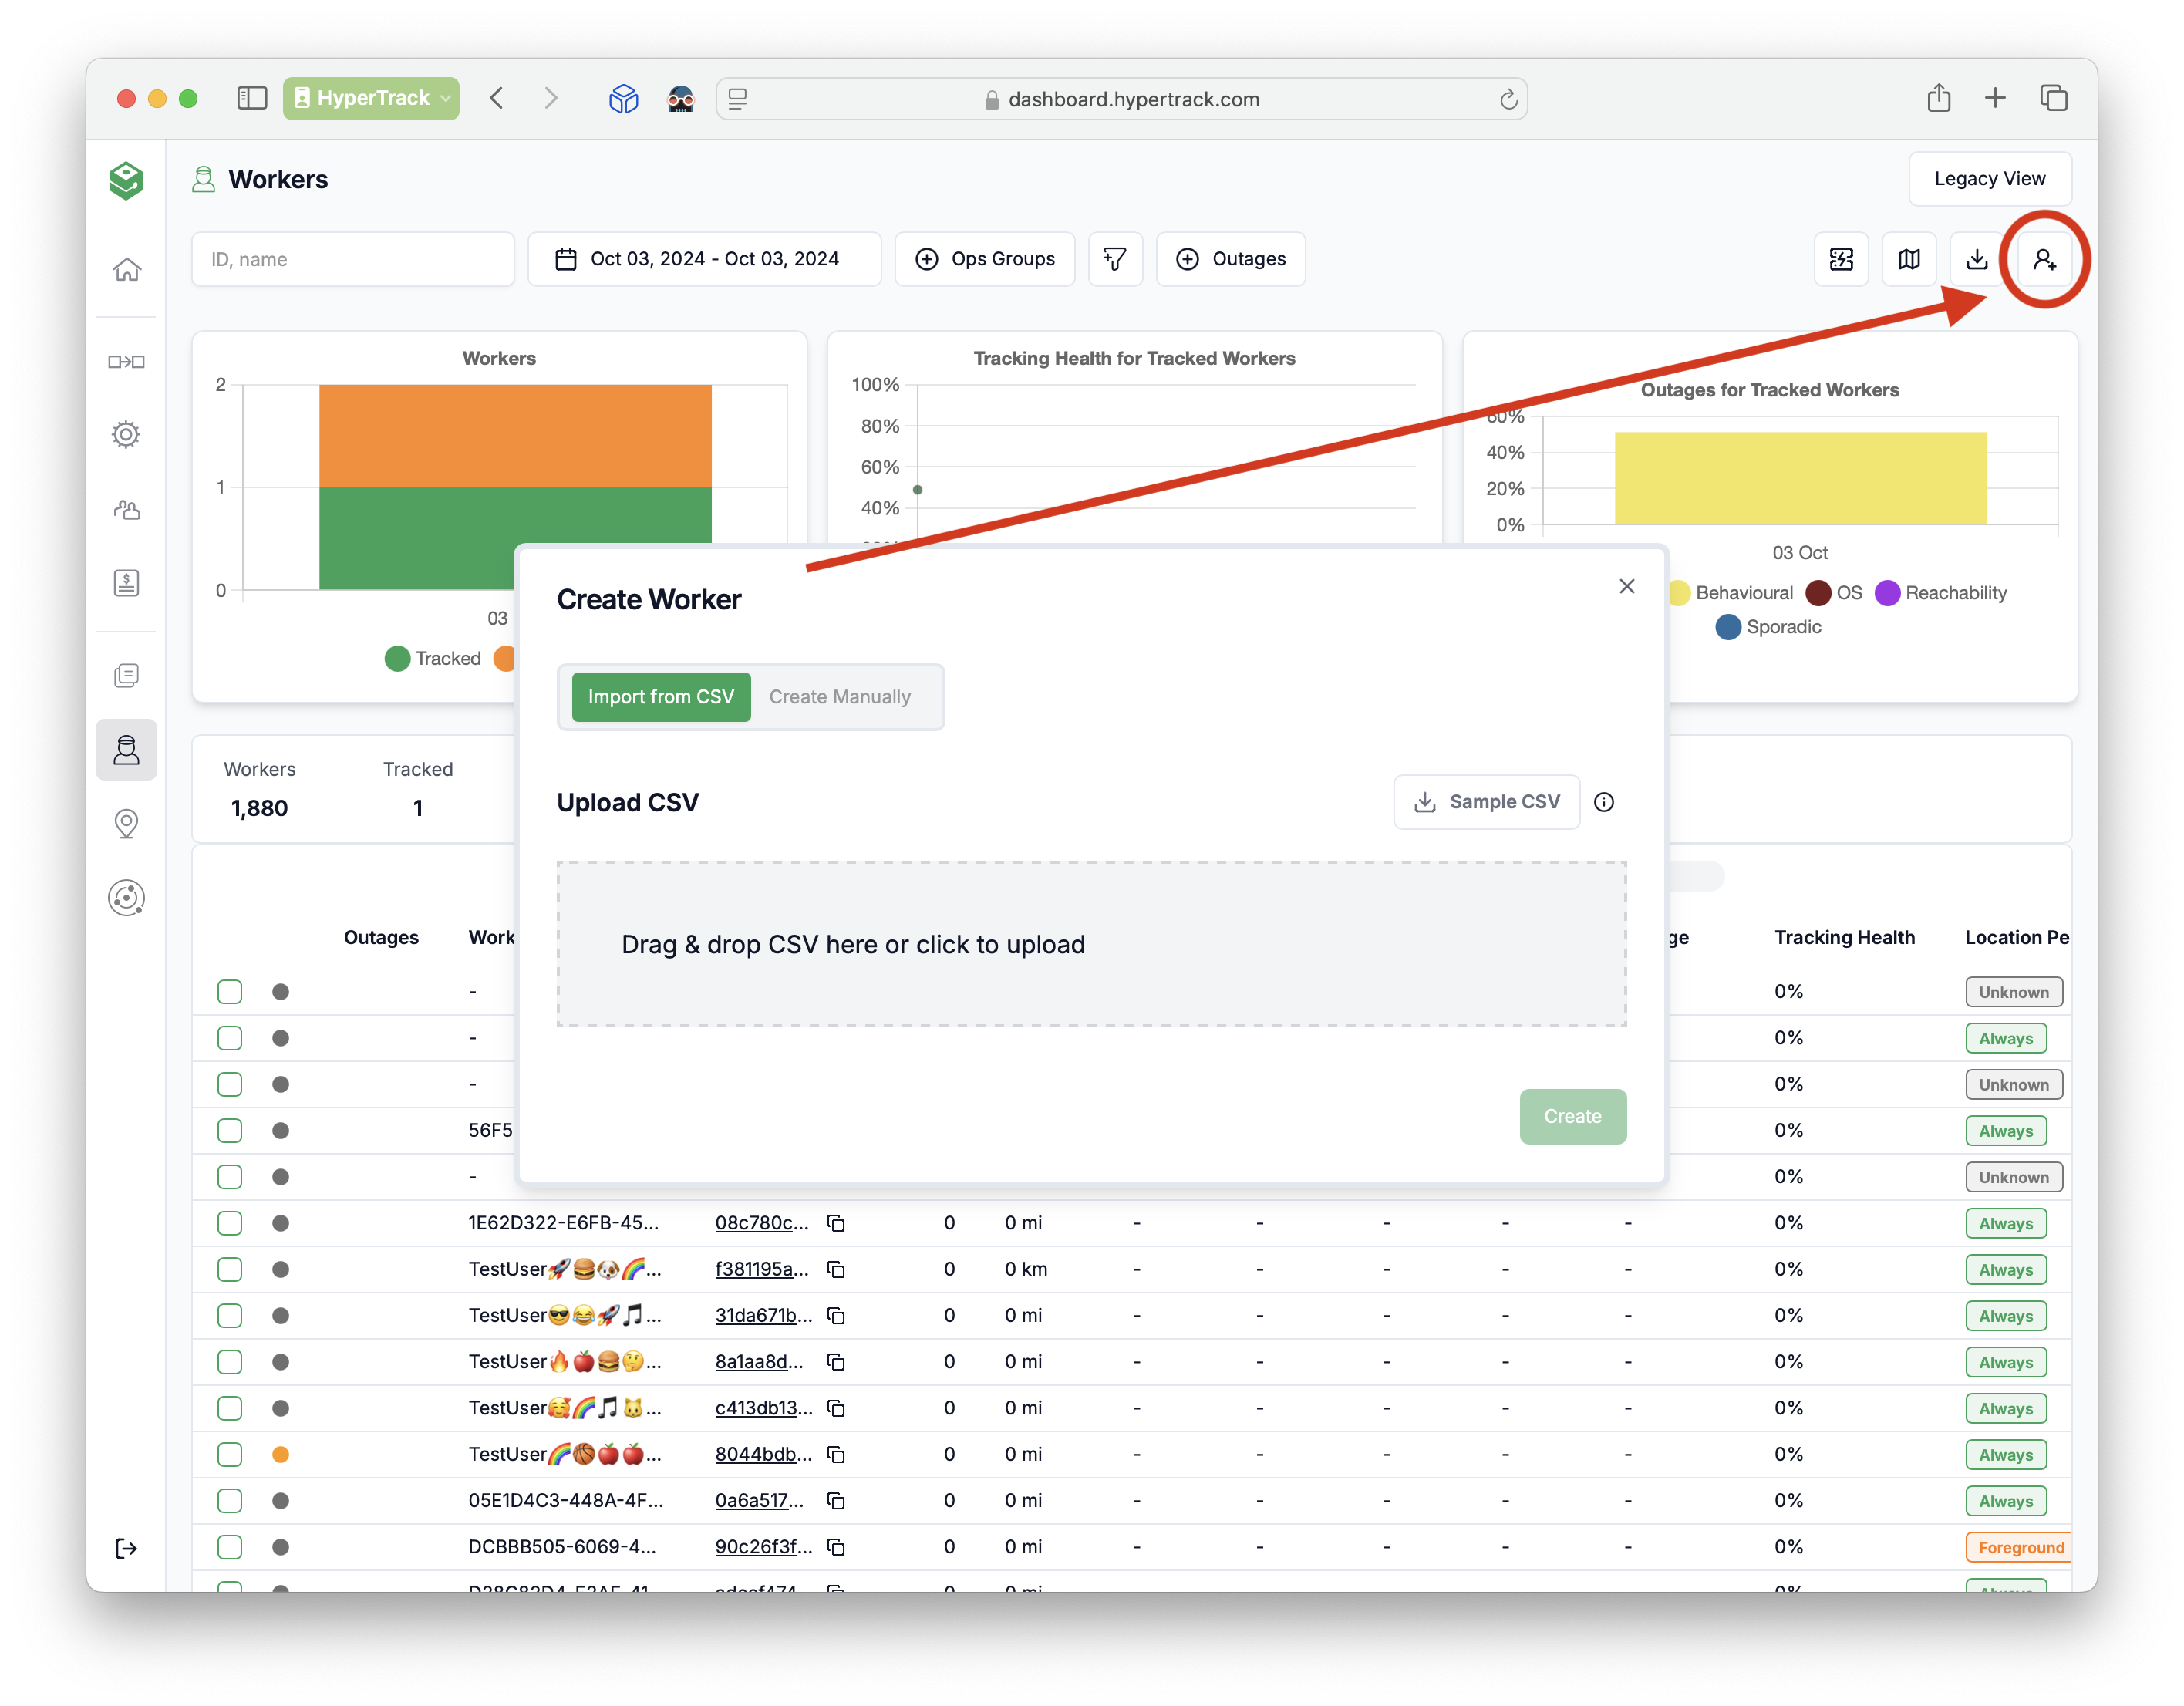
Task: Click the Tracked green legend swatch
Action: click(397, 659)
